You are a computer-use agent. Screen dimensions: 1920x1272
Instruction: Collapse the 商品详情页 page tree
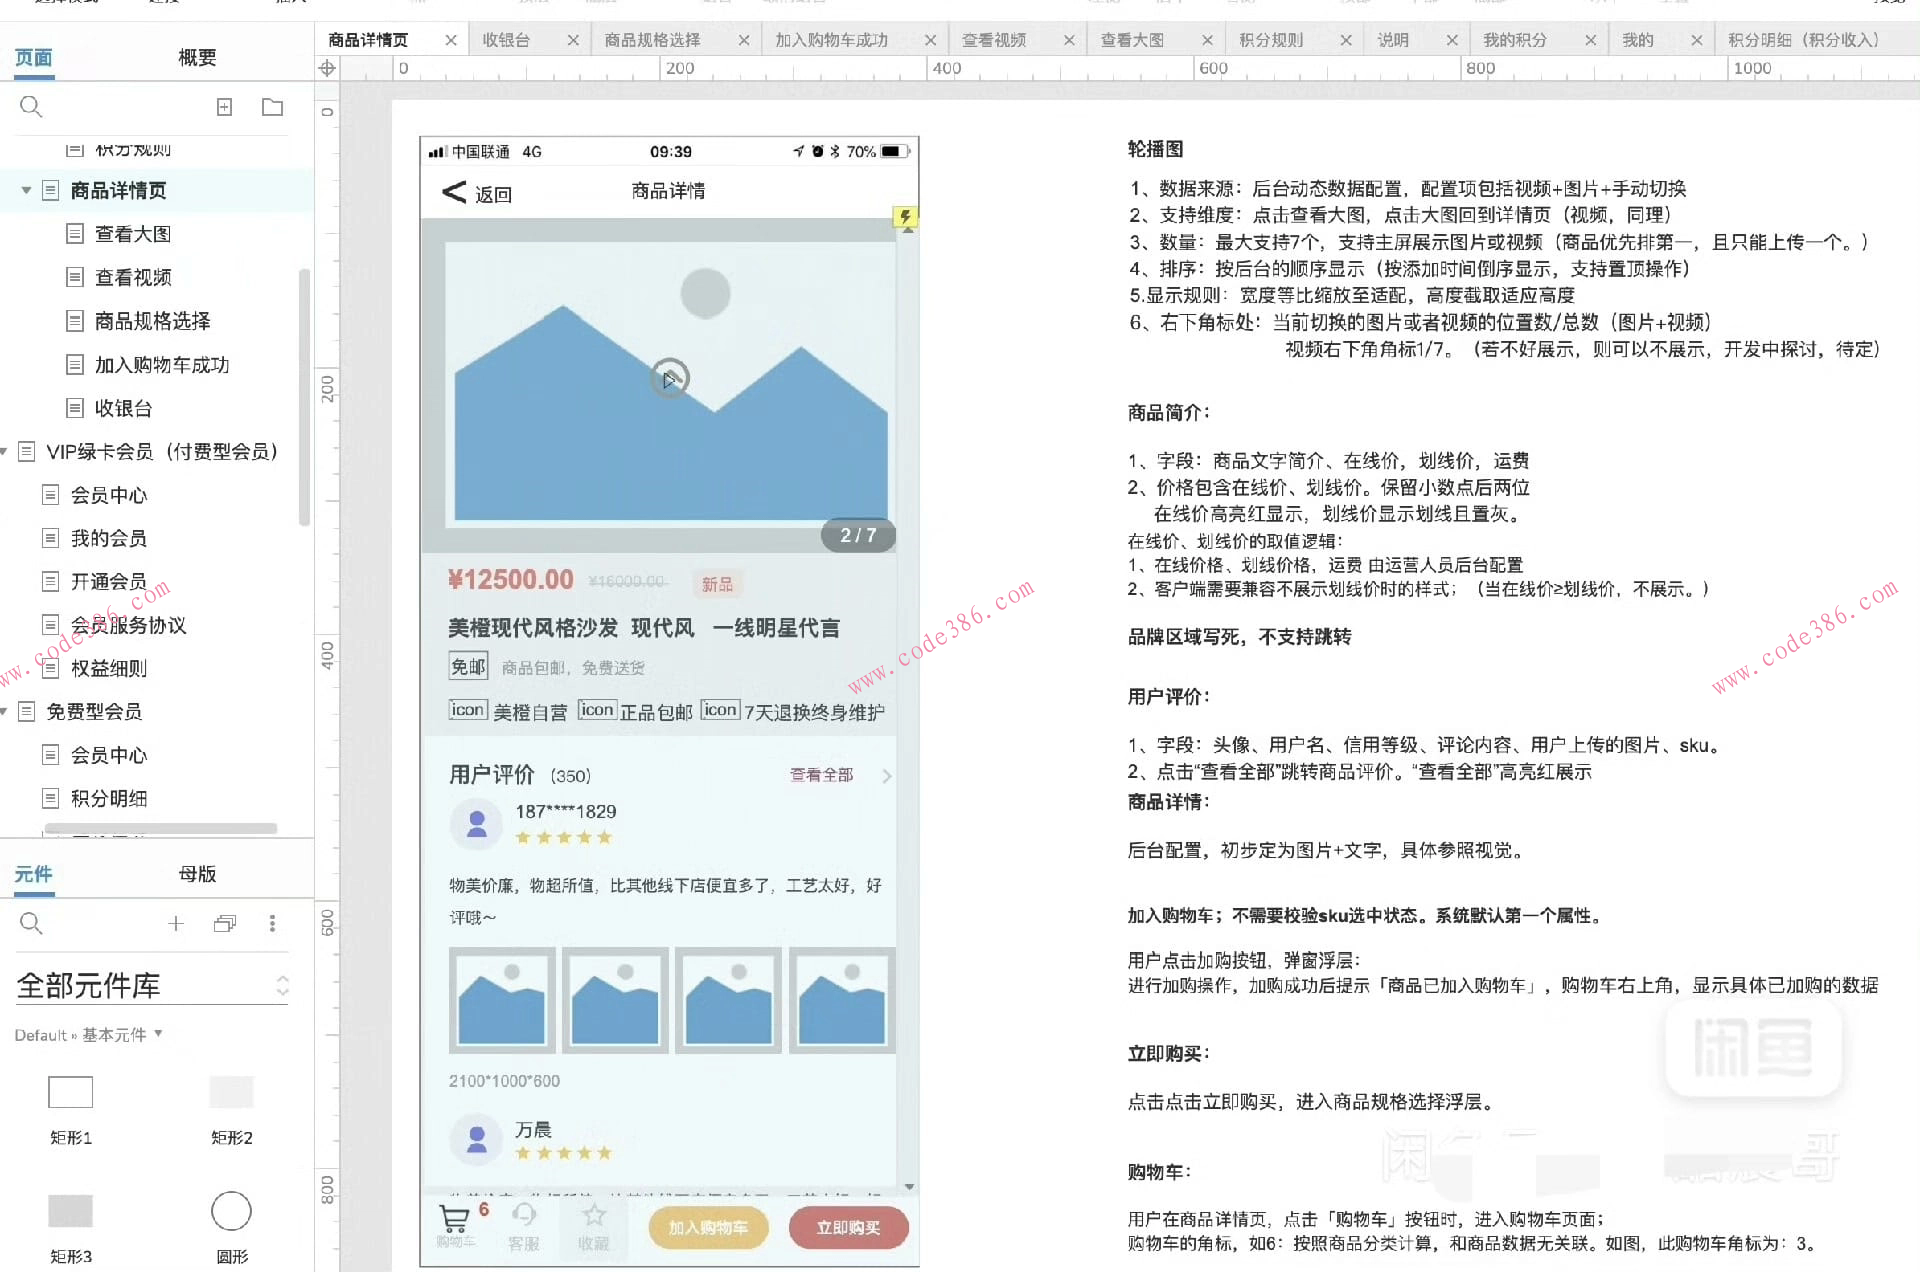(x=27, y=190)
